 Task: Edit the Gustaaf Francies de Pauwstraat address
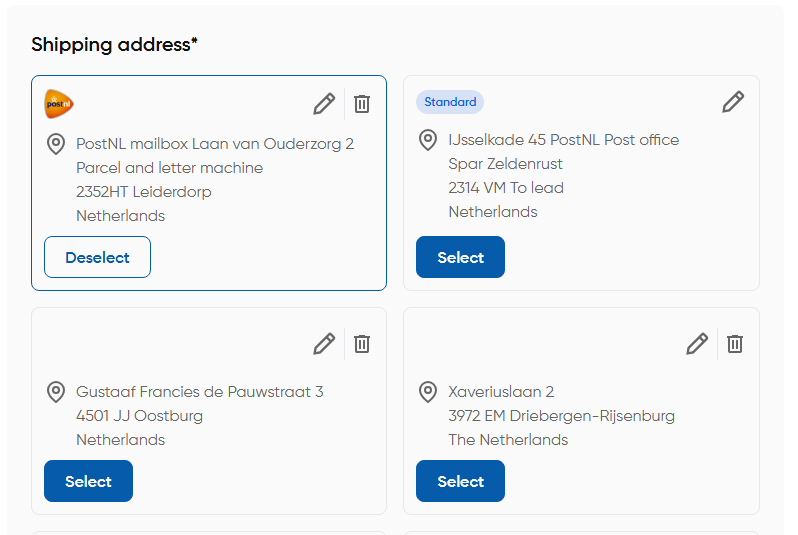(324, 344)
